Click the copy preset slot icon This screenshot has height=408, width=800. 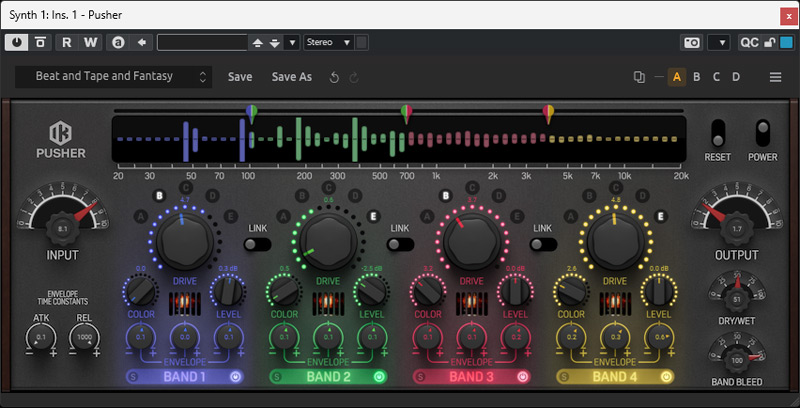click(639, 78)
